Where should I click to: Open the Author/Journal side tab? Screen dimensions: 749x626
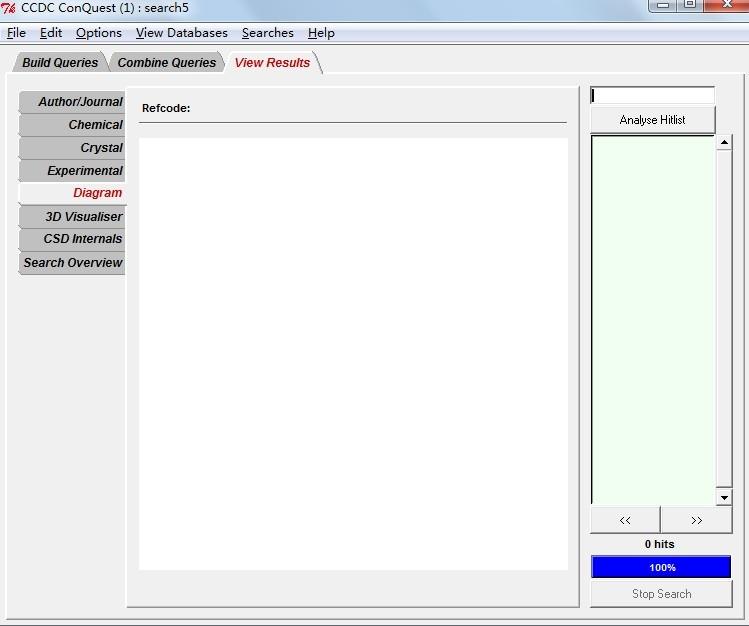(x=73, y=102)
